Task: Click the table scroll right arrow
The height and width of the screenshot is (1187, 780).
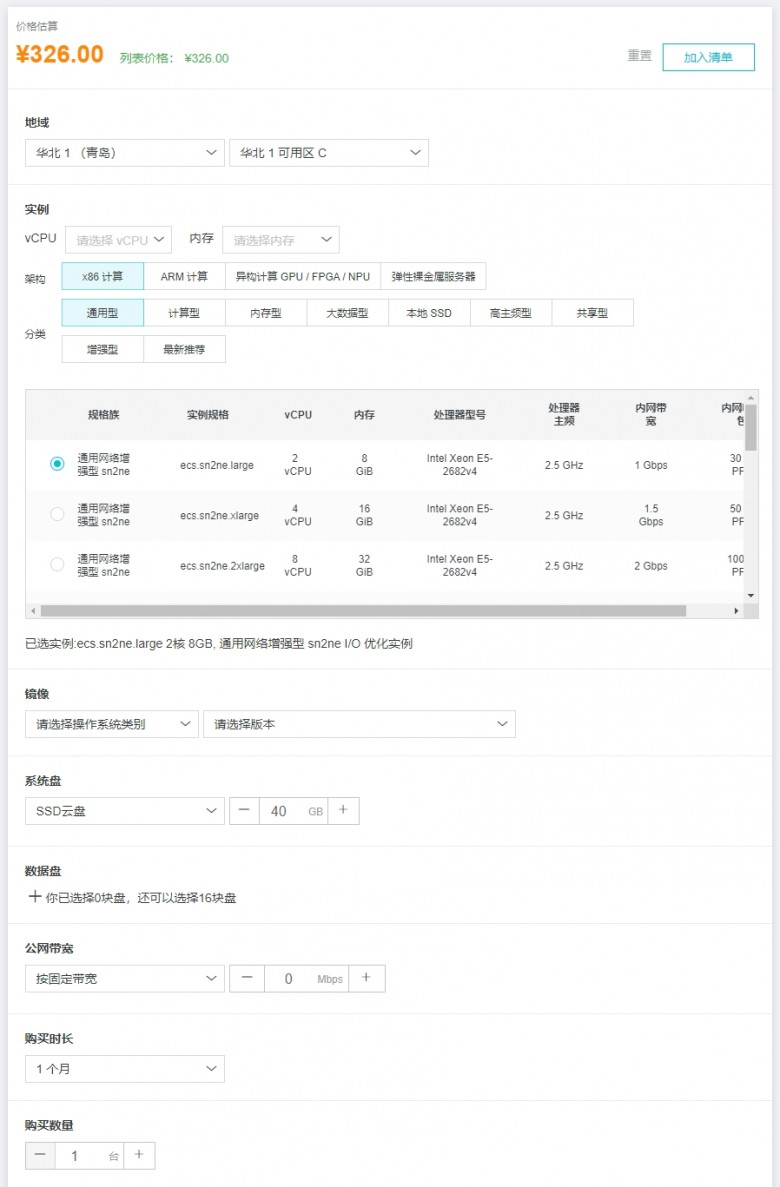Action: tap(736, 611)
